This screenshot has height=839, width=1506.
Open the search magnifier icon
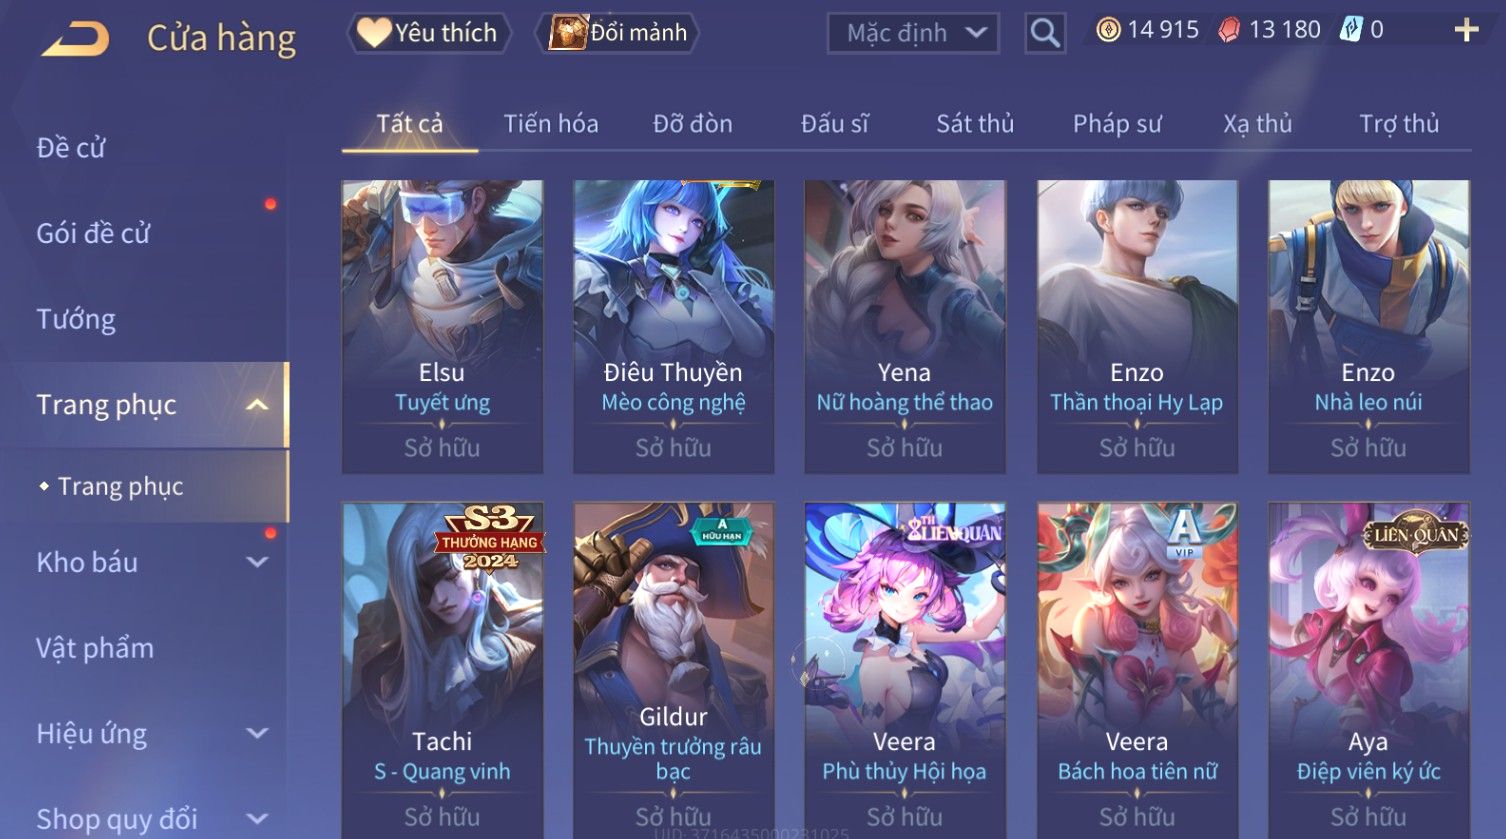coord(1045,34)
